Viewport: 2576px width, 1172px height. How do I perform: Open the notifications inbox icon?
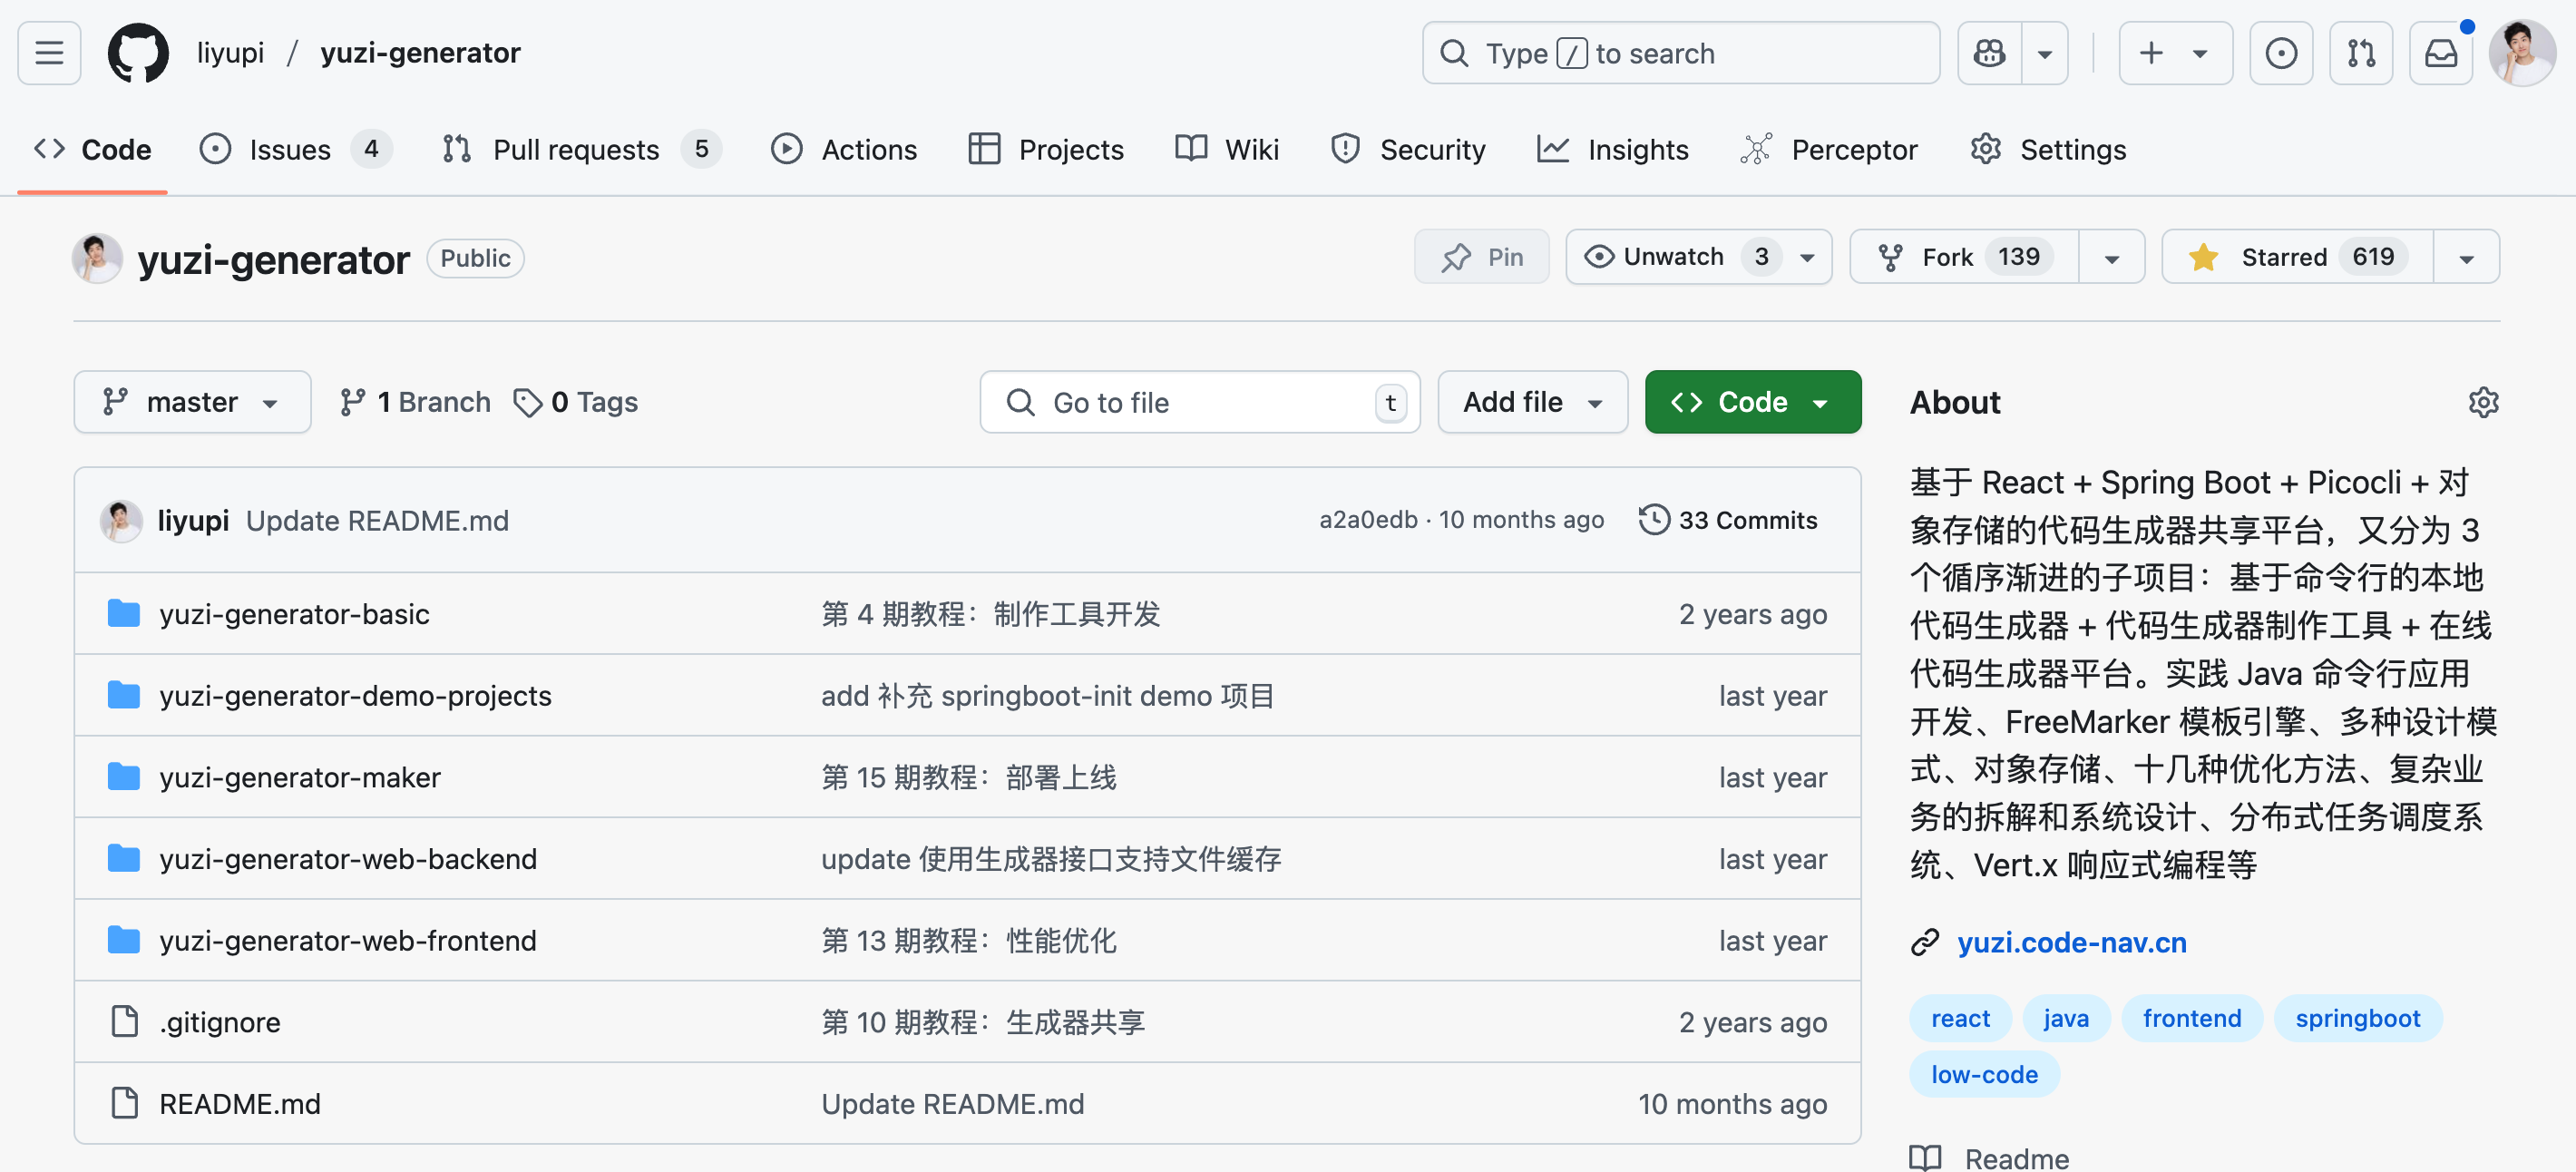point(2440,52)
